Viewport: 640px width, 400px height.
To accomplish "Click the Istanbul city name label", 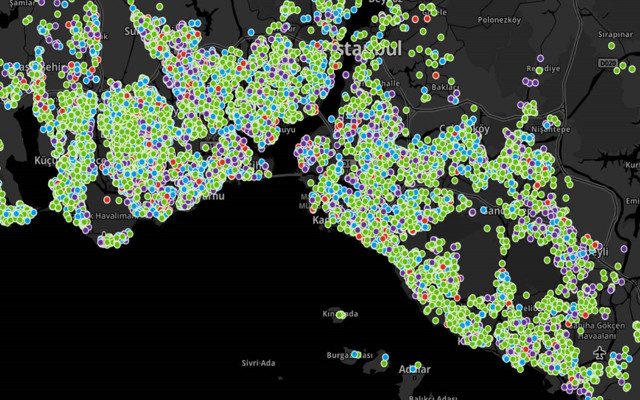I will click(x=352, y=47).
